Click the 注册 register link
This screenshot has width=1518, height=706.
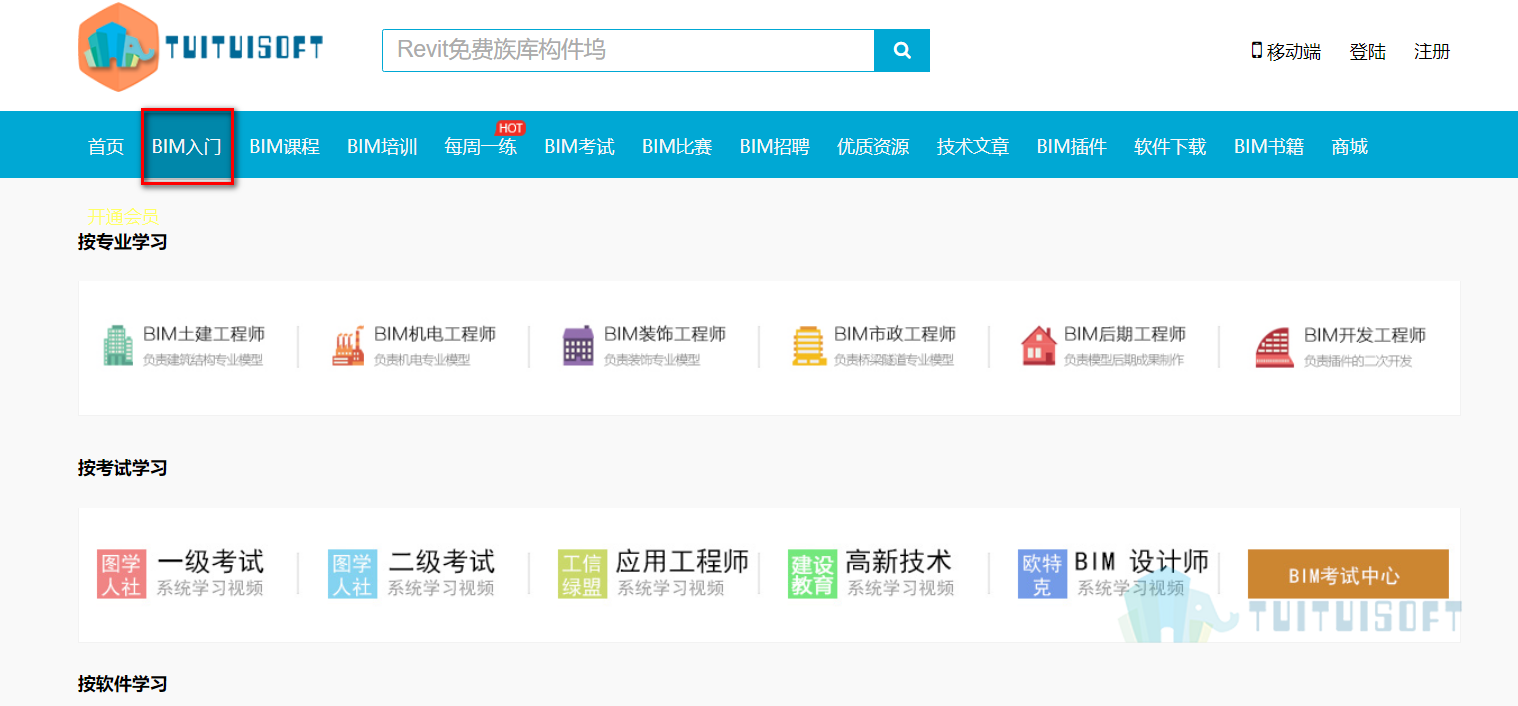point(1432,52)
